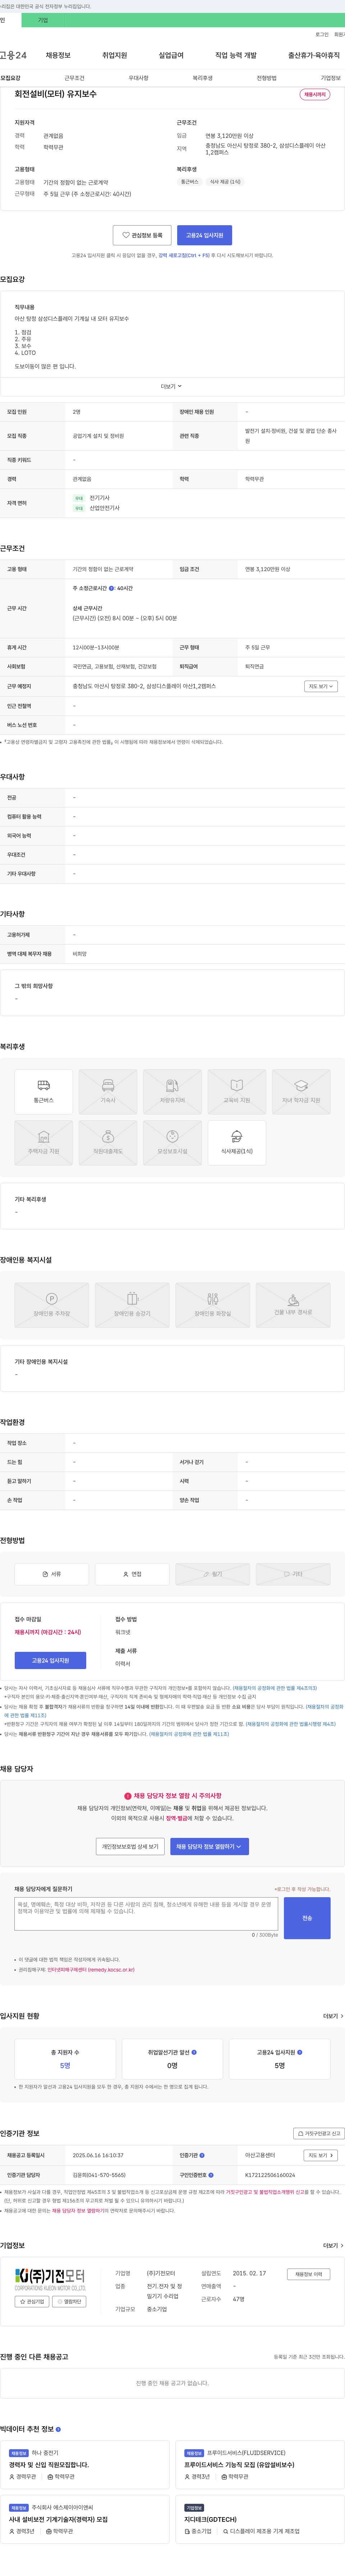
Task: Jump to the 모집요강 section tab
Action: point(10,78)
